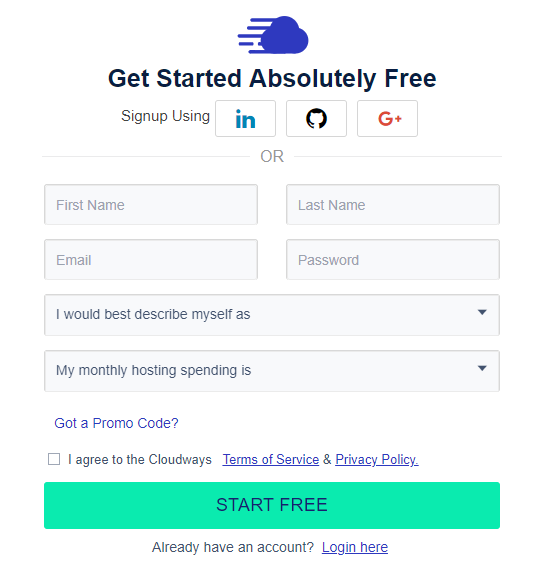The width and height of the screenshot is (545, 570).
Task: Click into the Email field
Action: 151,260
